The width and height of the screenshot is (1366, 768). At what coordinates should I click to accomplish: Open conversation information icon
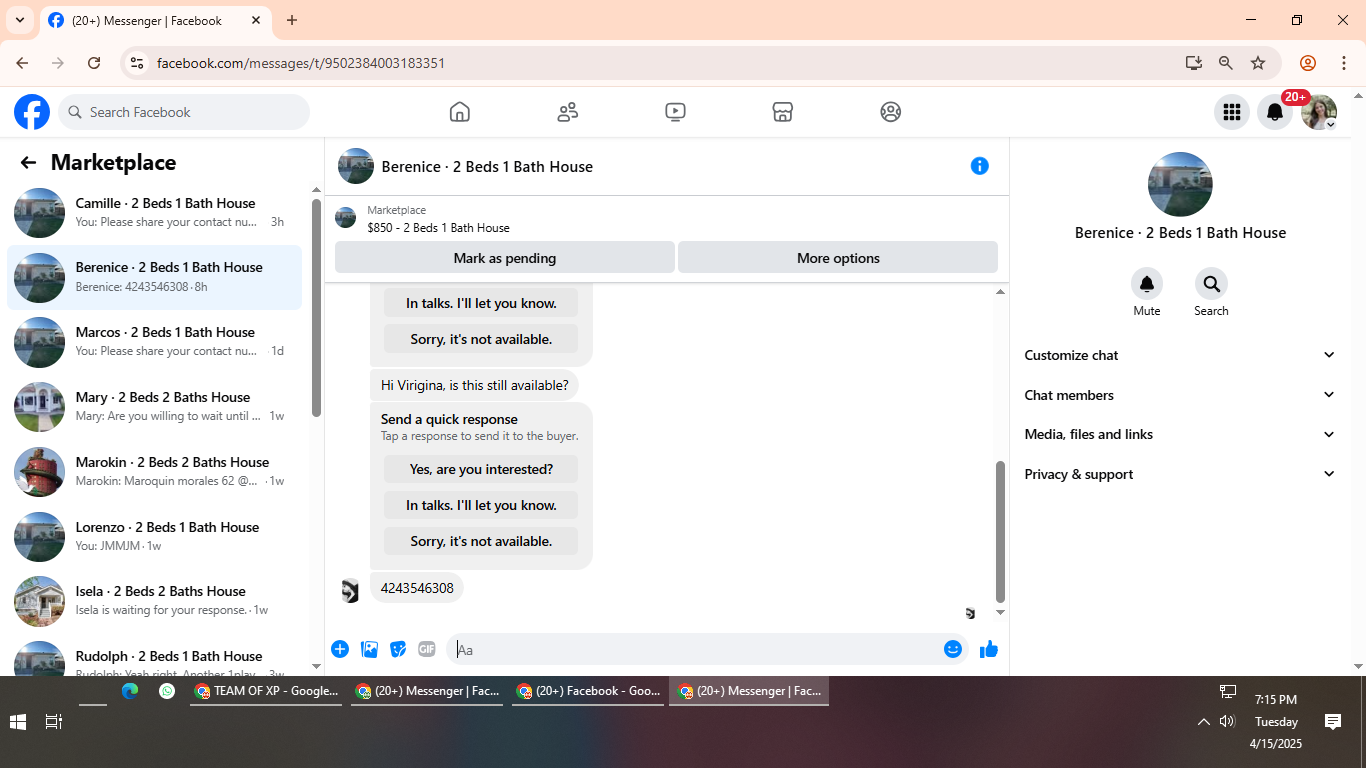click(x=980, y=166)
